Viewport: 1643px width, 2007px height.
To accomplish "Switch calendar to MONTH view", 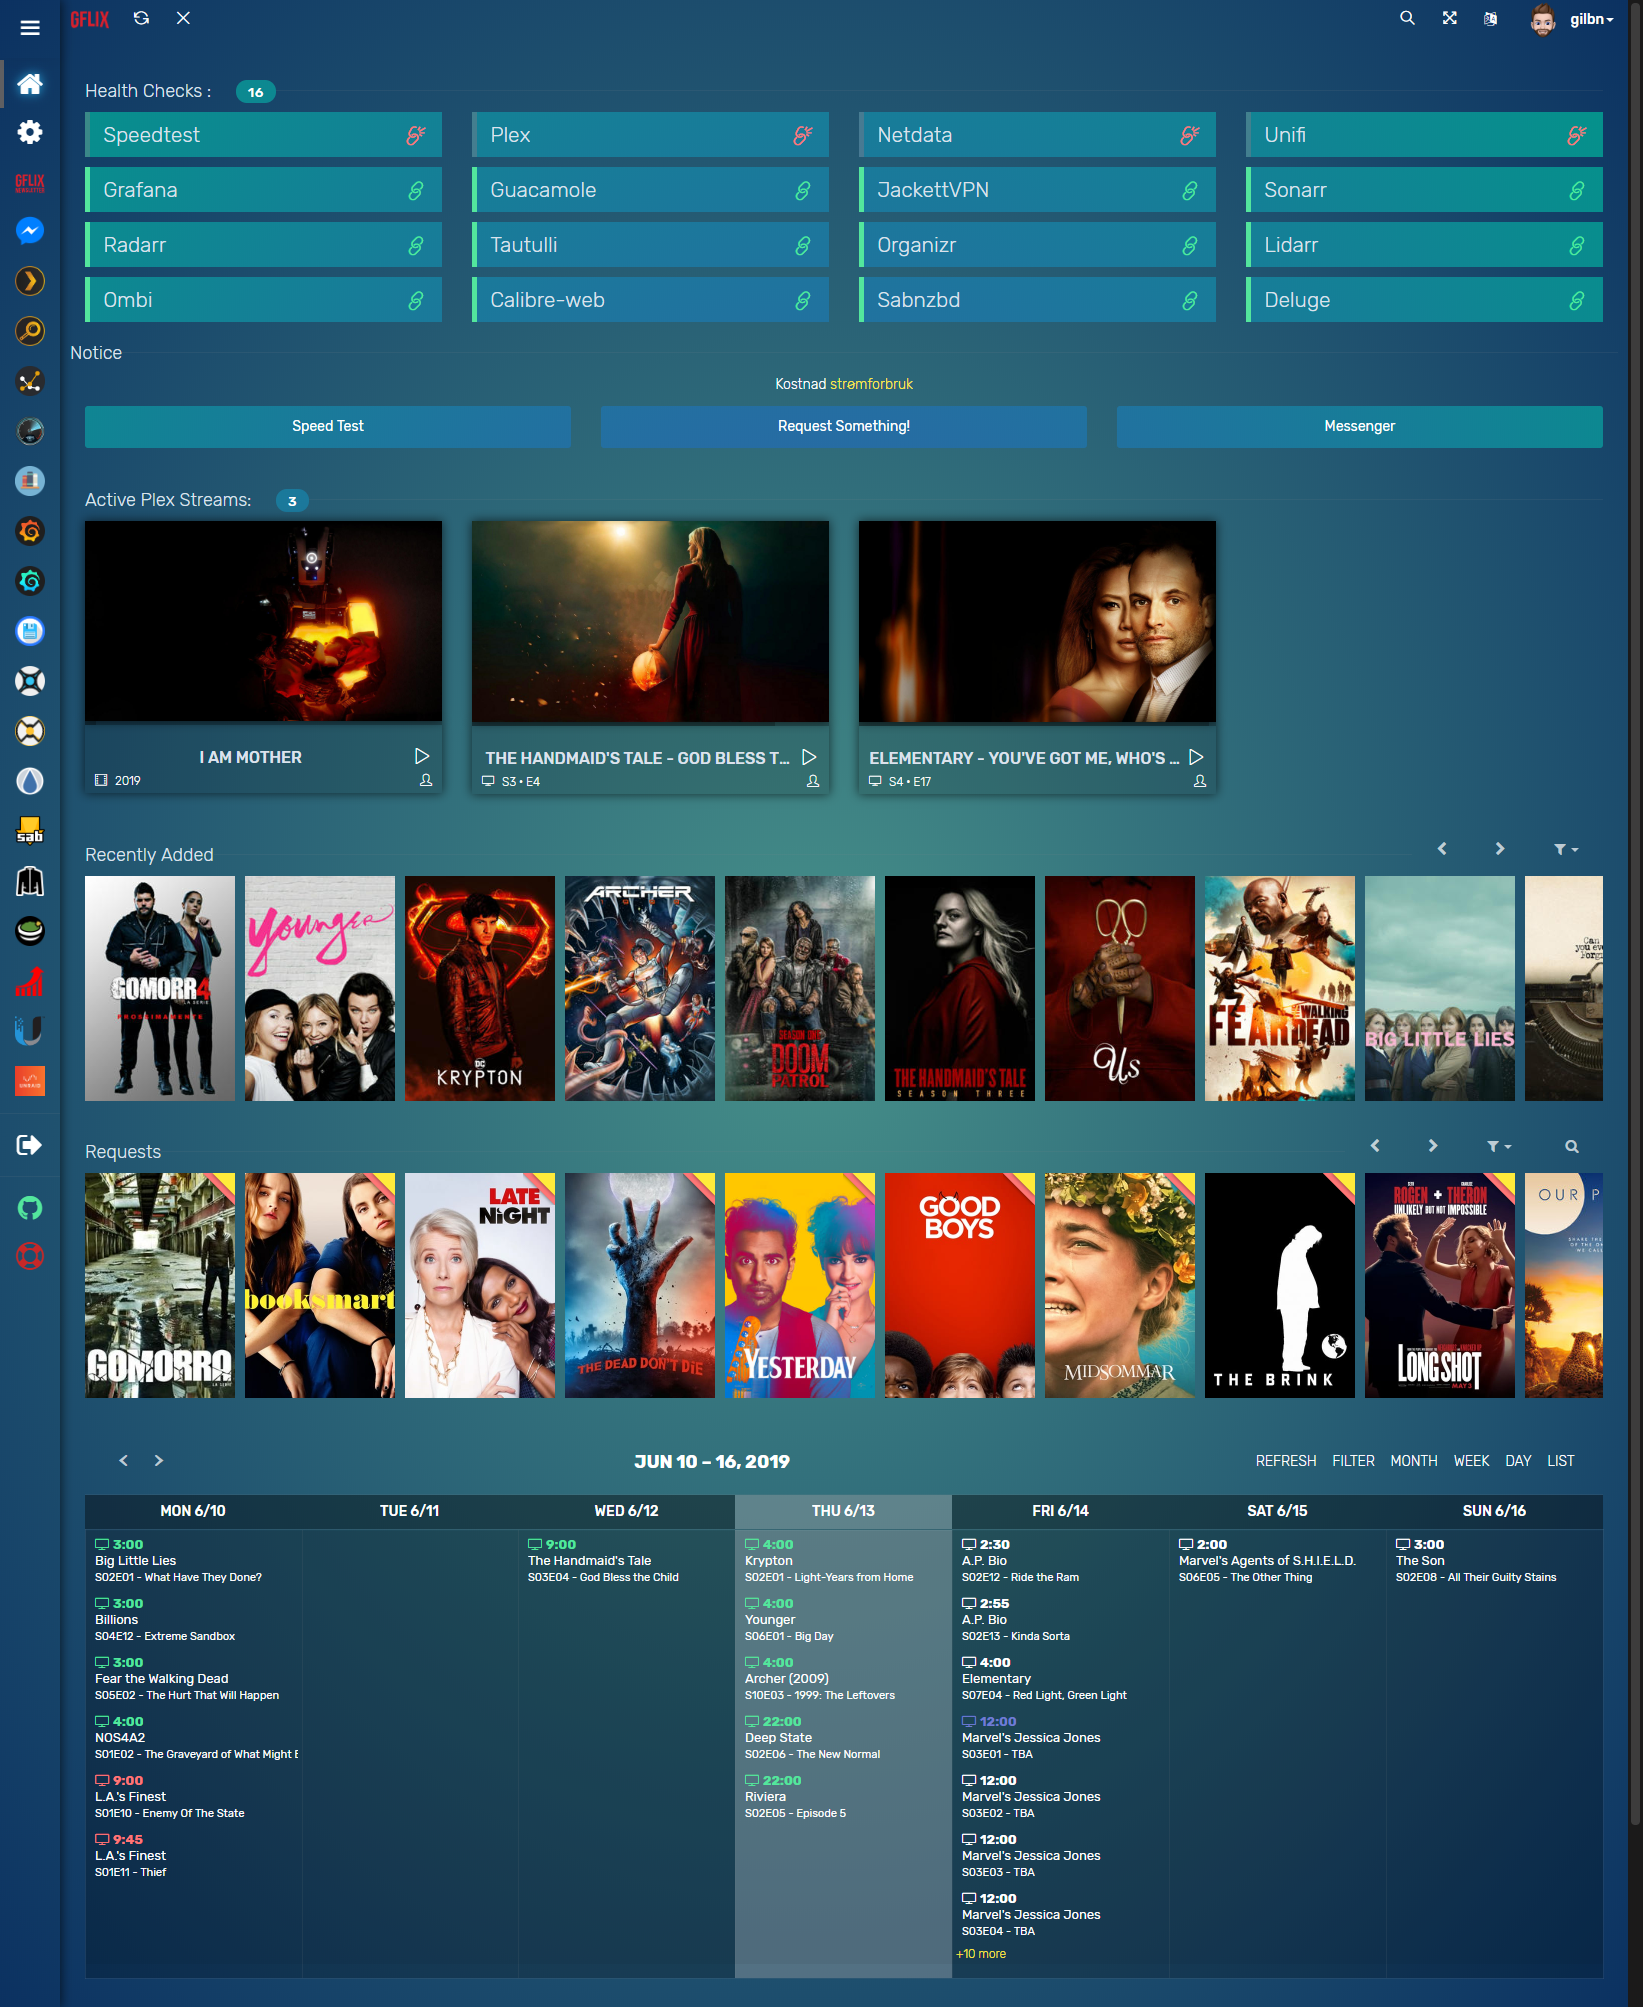I will [1413, 1461].
